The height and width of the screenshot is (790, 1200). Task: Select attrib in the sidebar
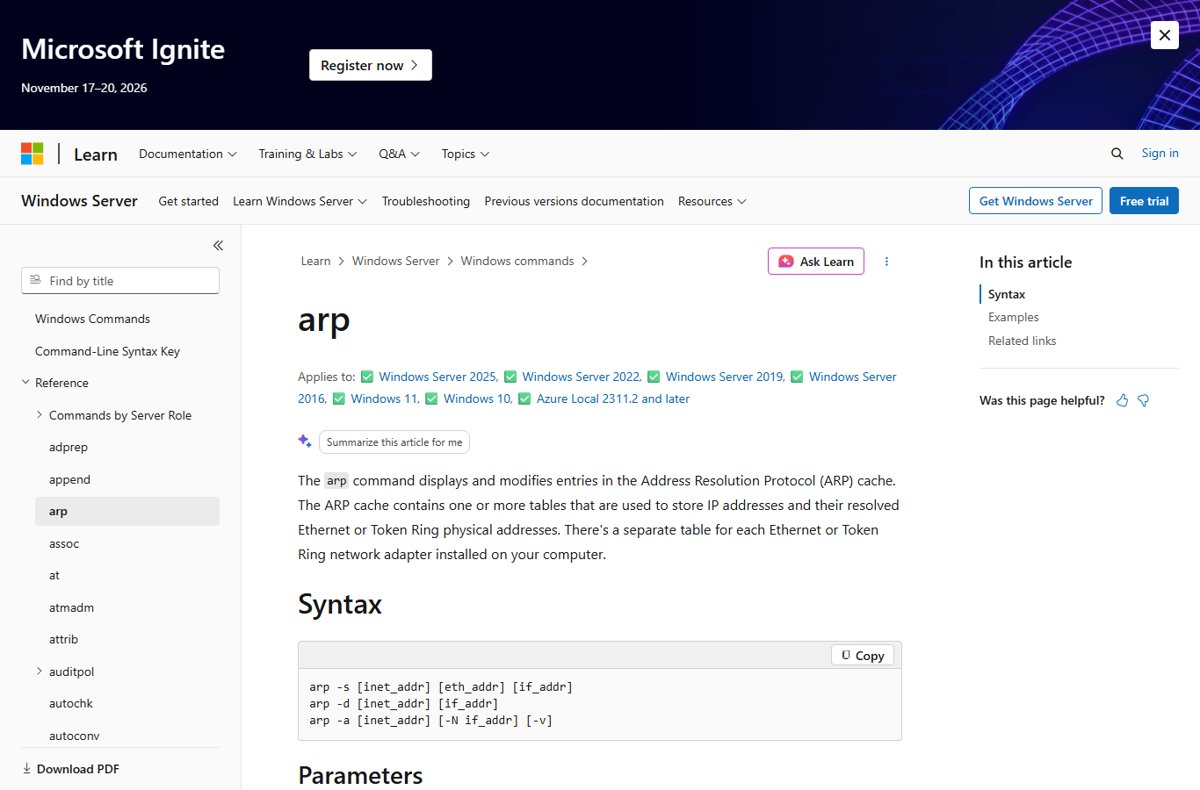tap(63, 639)
